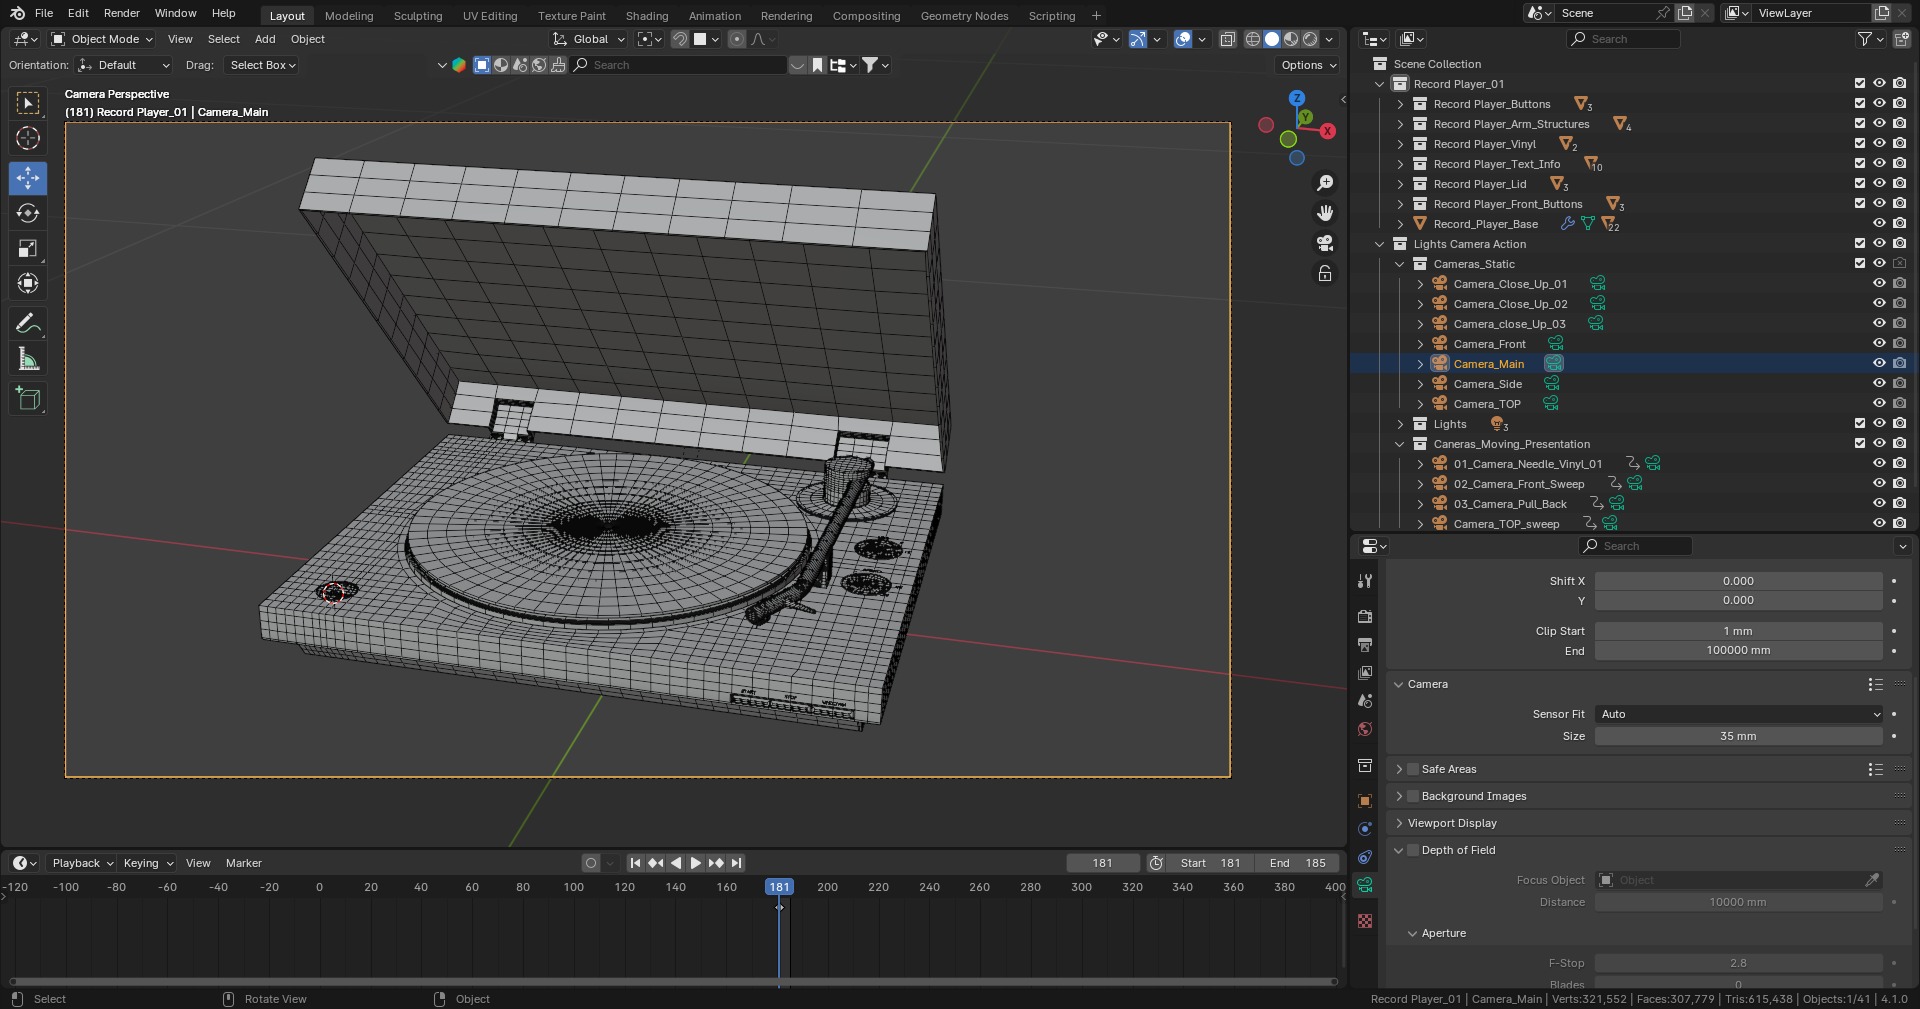Switch to the Modeling workspace tab
The width and height of the screenshot is (1920, 1009).
click(349, 16)
